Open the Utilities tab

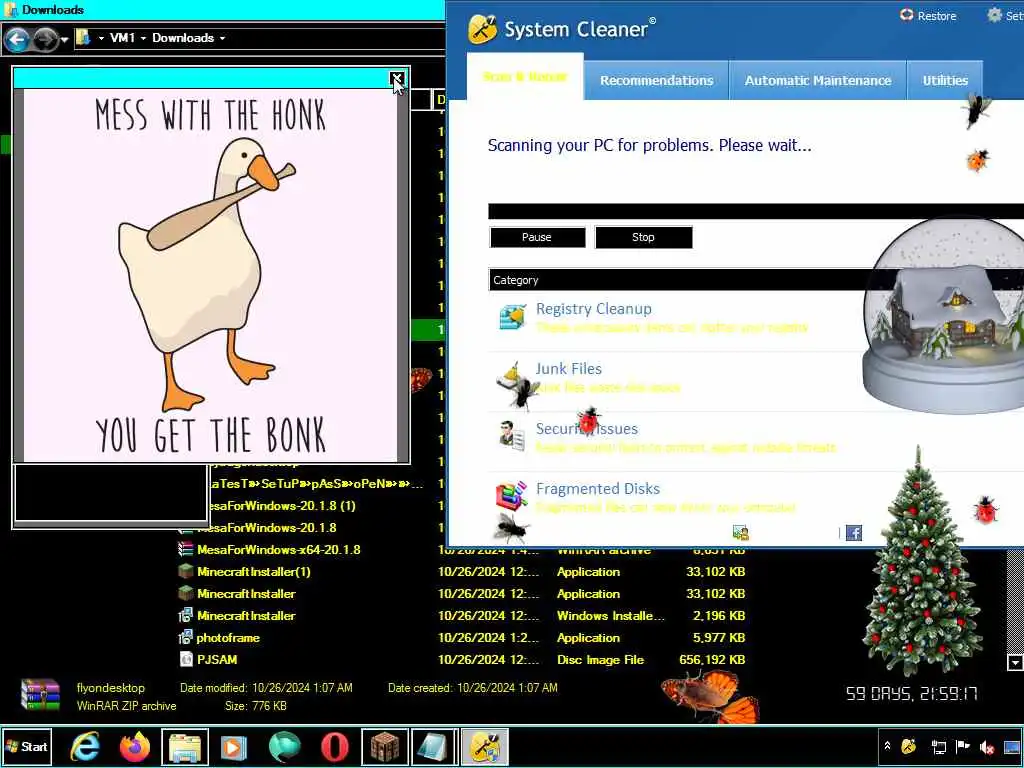point(945,80)
